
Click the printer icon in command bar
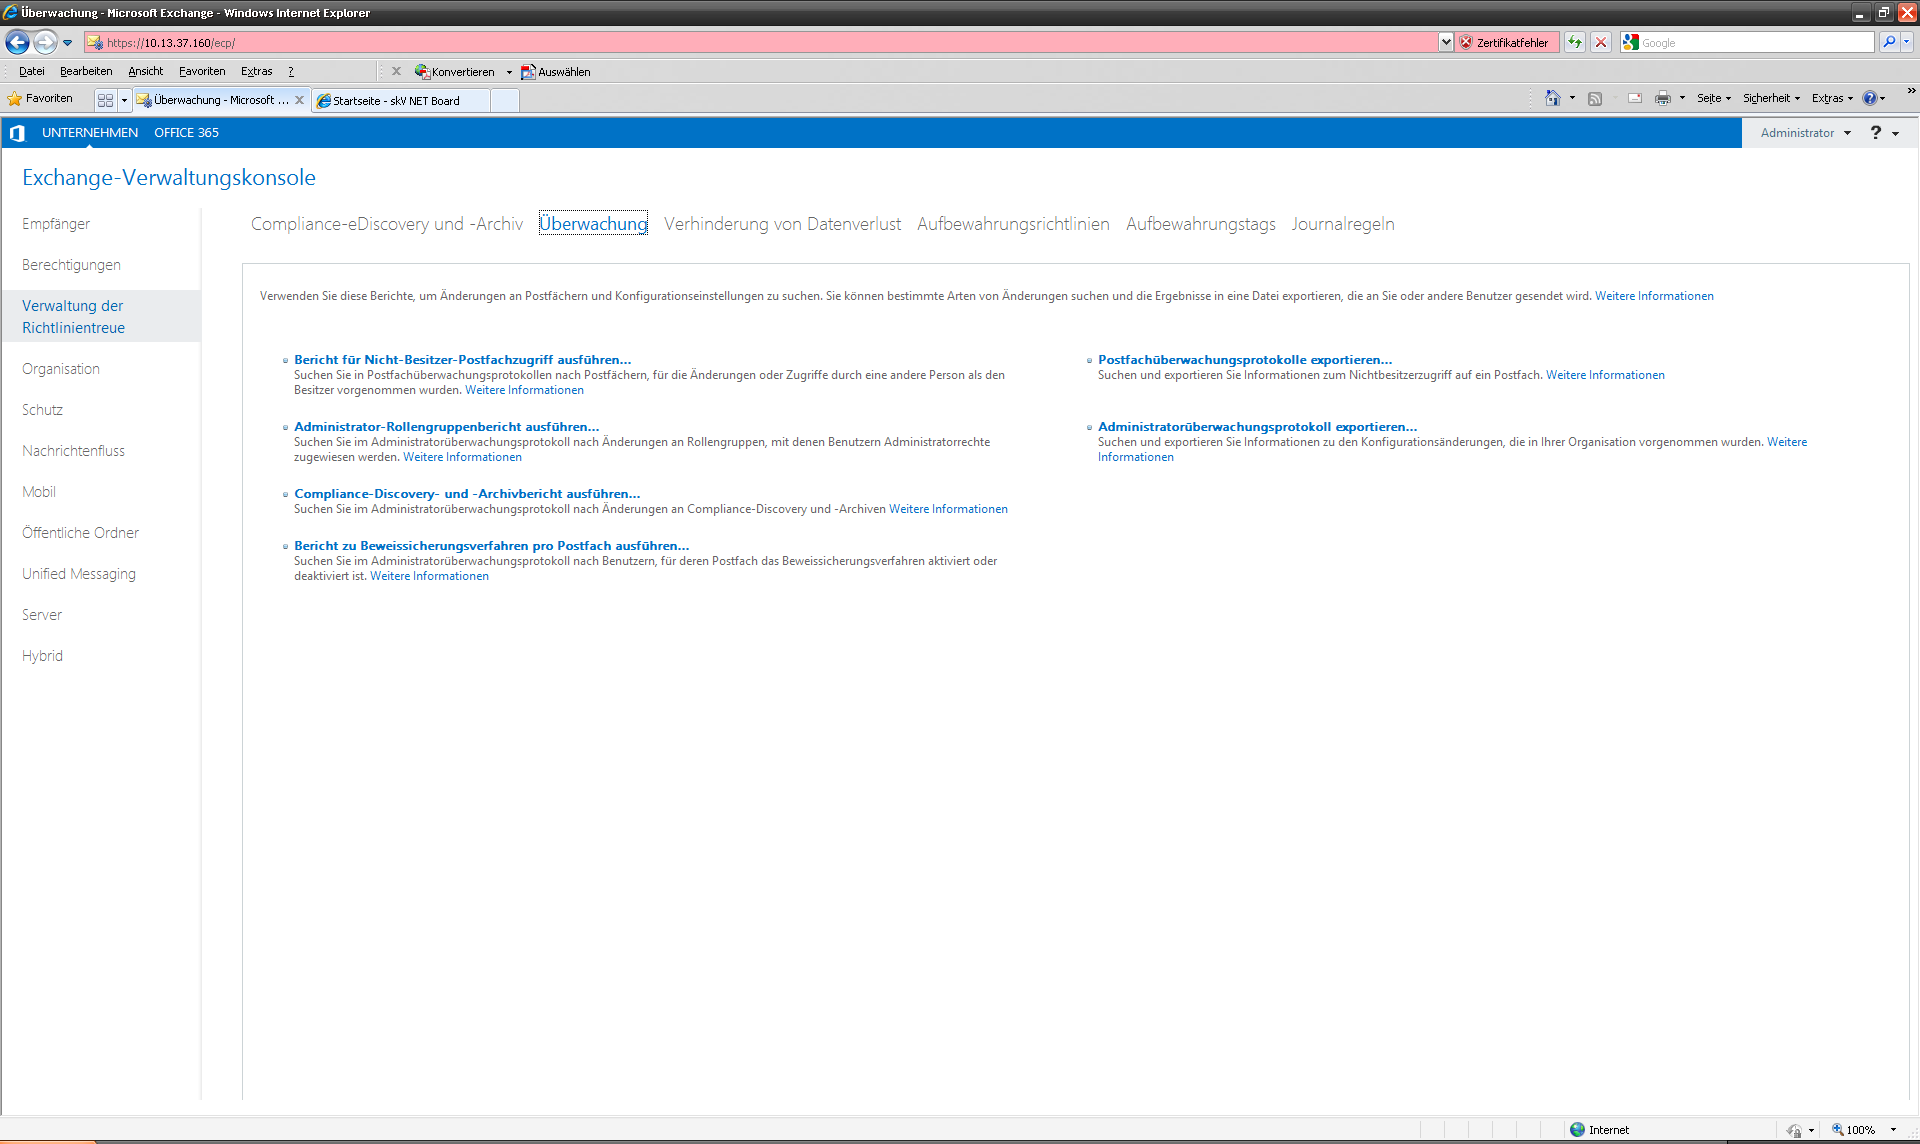click(1662, 98)
